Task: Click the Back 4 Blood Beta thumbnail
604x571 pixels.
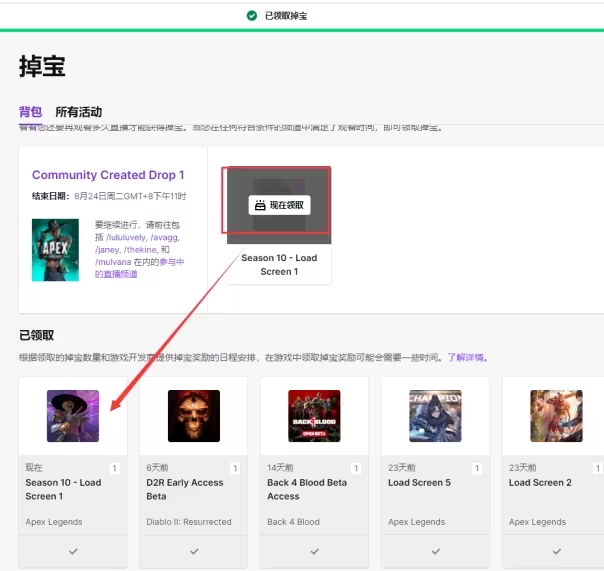Action: 314,416
